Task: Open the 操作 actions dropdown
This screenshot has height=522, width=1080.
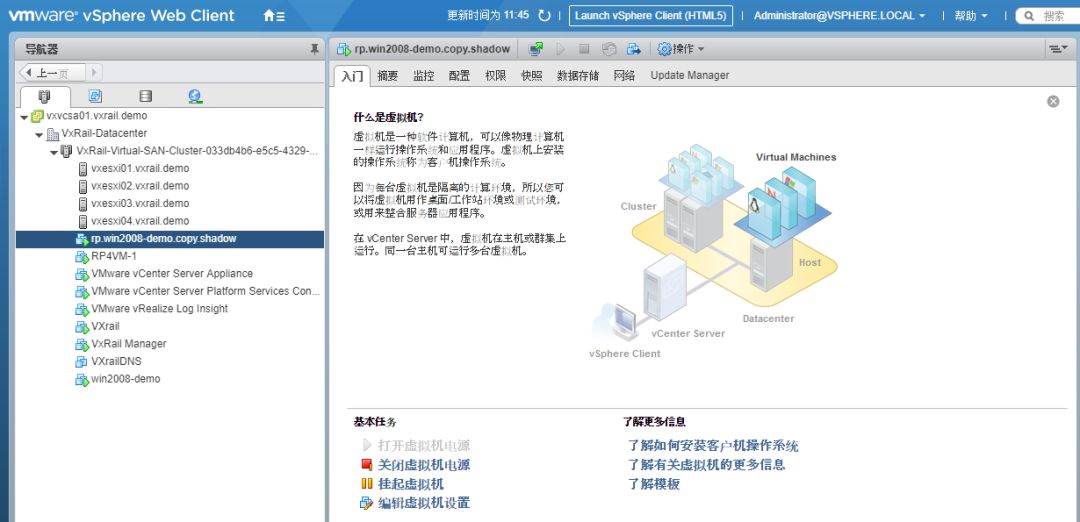Action: 681,49
